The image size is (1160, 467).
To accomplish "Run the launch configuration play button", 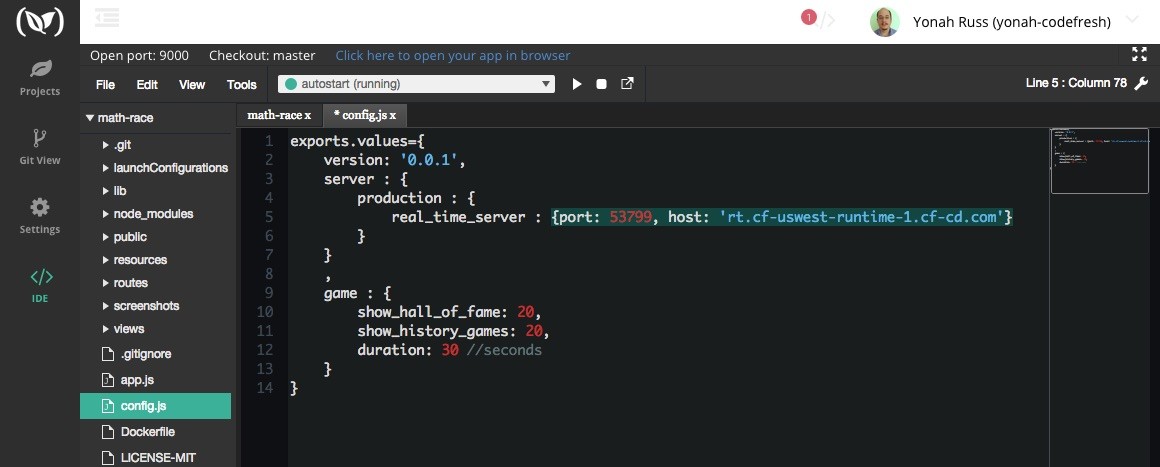I will pos(577,84).
